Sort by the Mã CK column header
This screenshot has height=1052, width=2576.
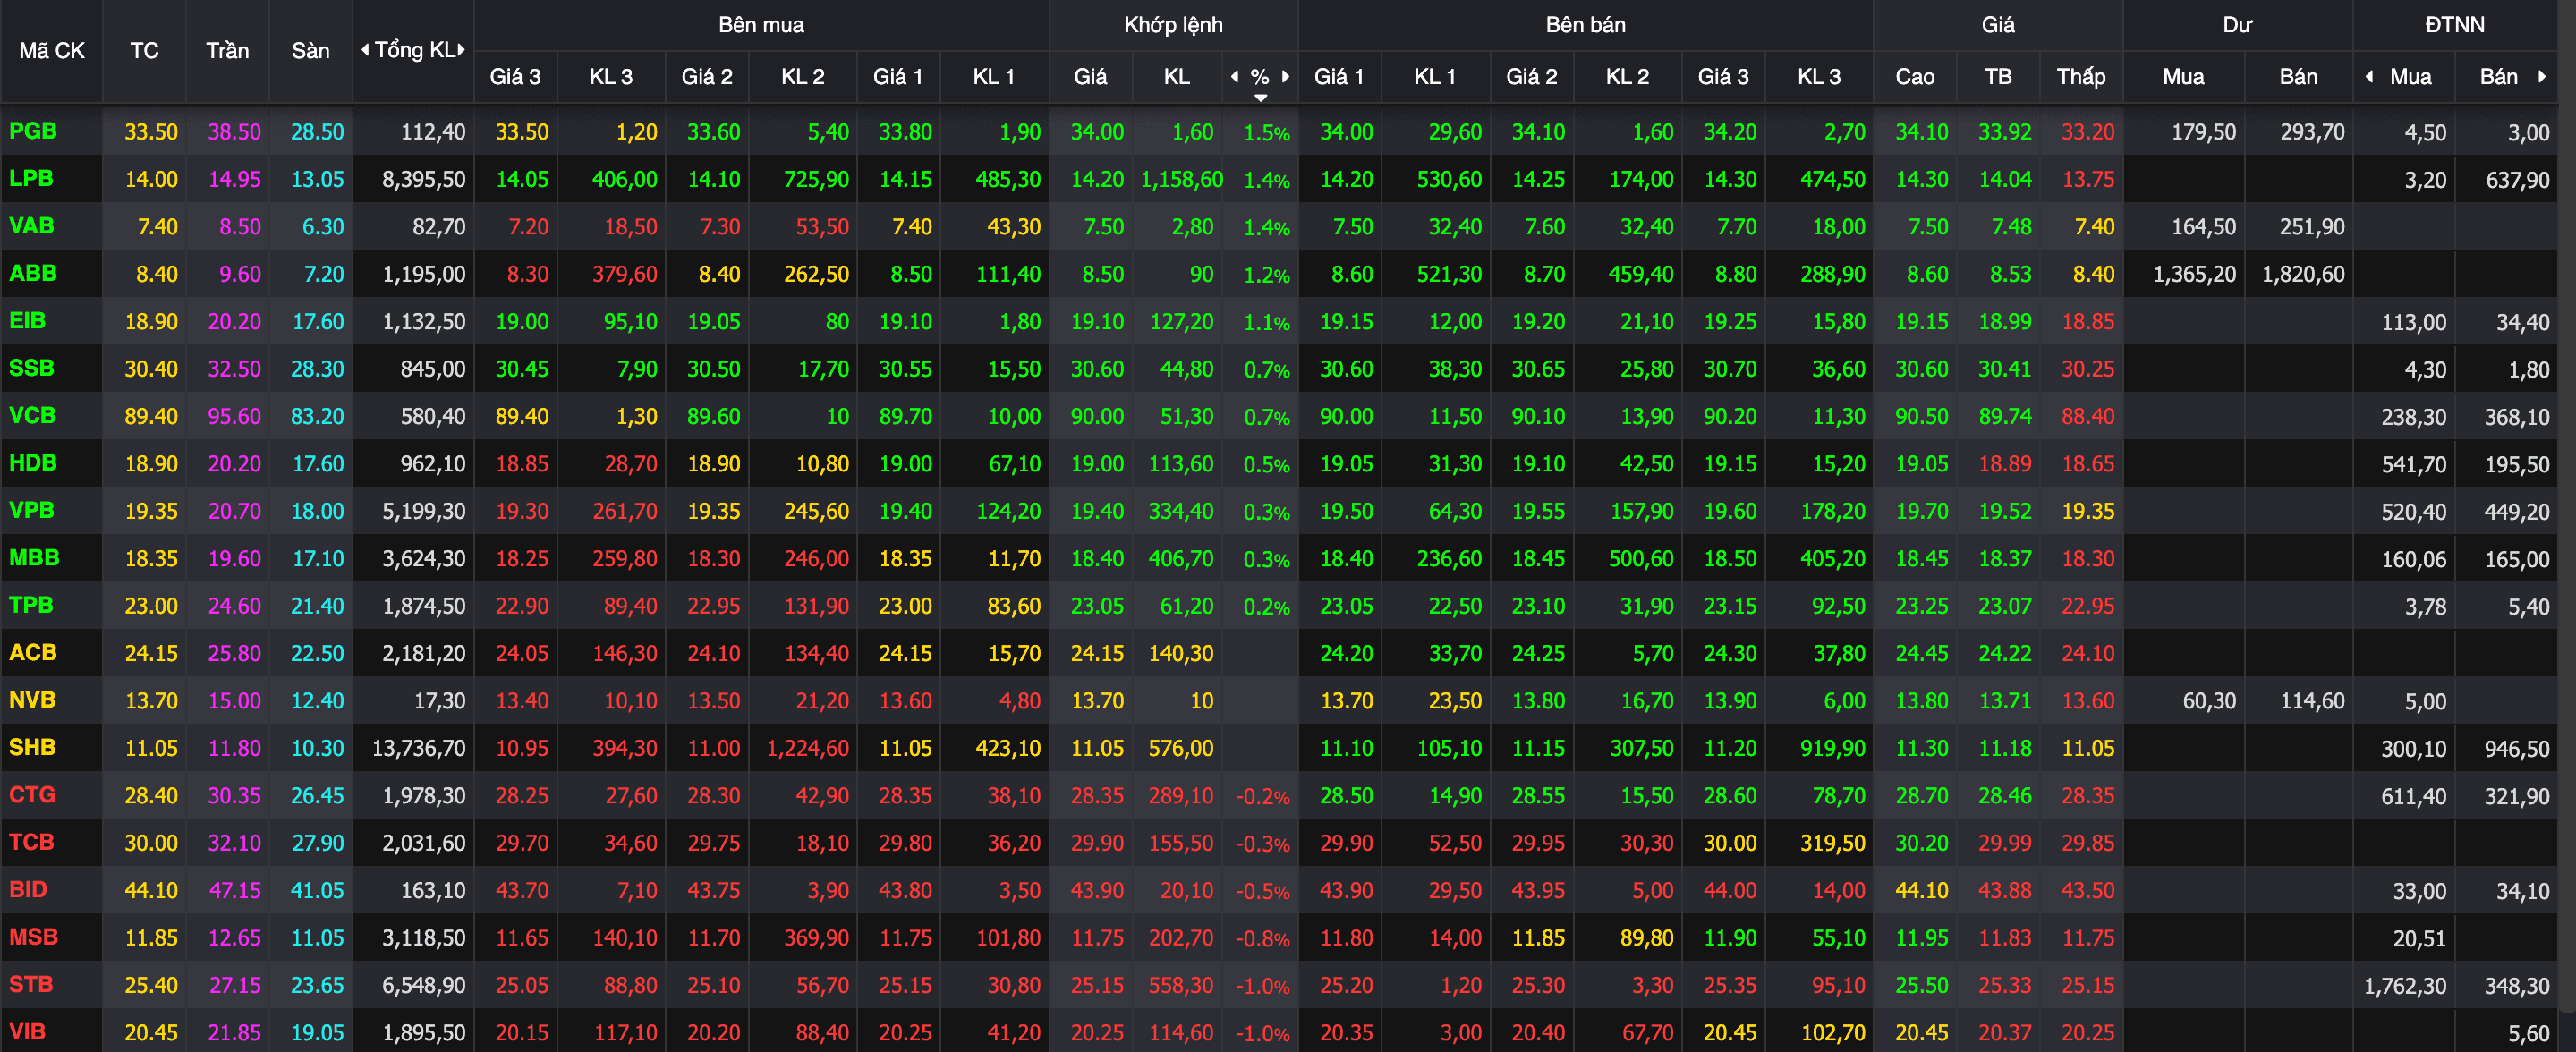pos(52,50)
